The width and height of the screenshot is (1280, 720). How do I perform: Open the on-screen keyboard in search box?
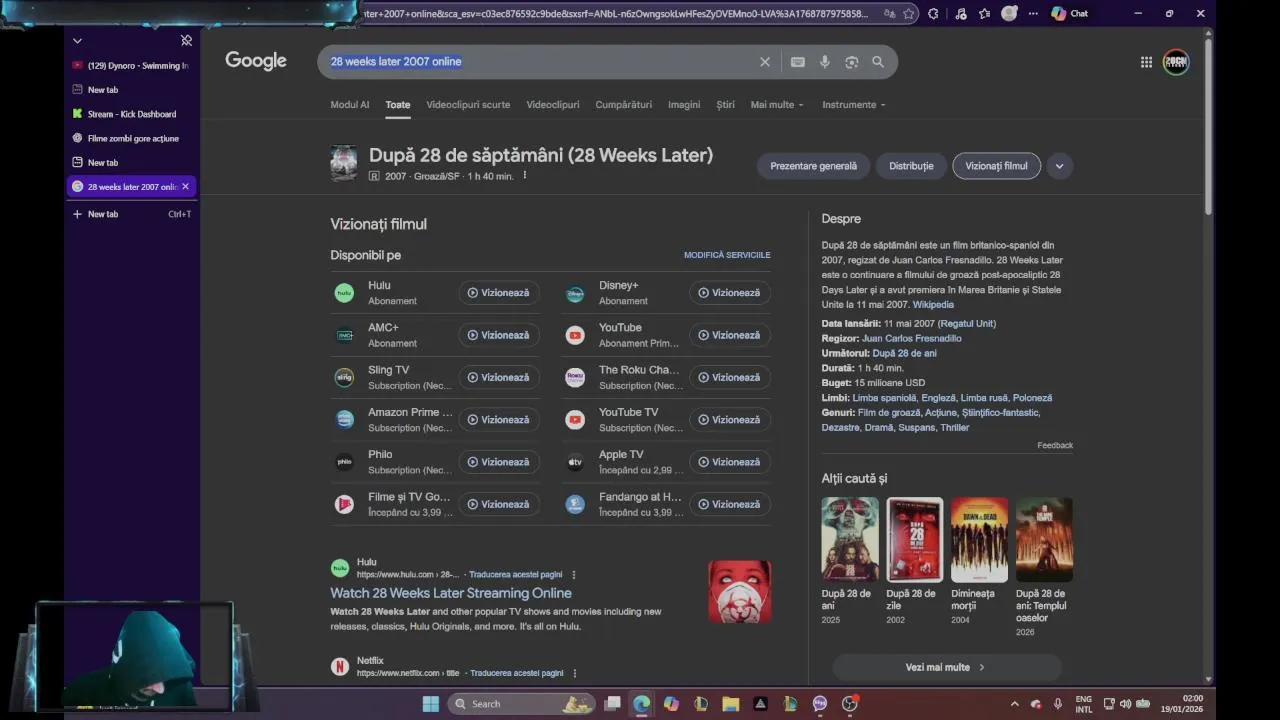[x=797, y=62]
